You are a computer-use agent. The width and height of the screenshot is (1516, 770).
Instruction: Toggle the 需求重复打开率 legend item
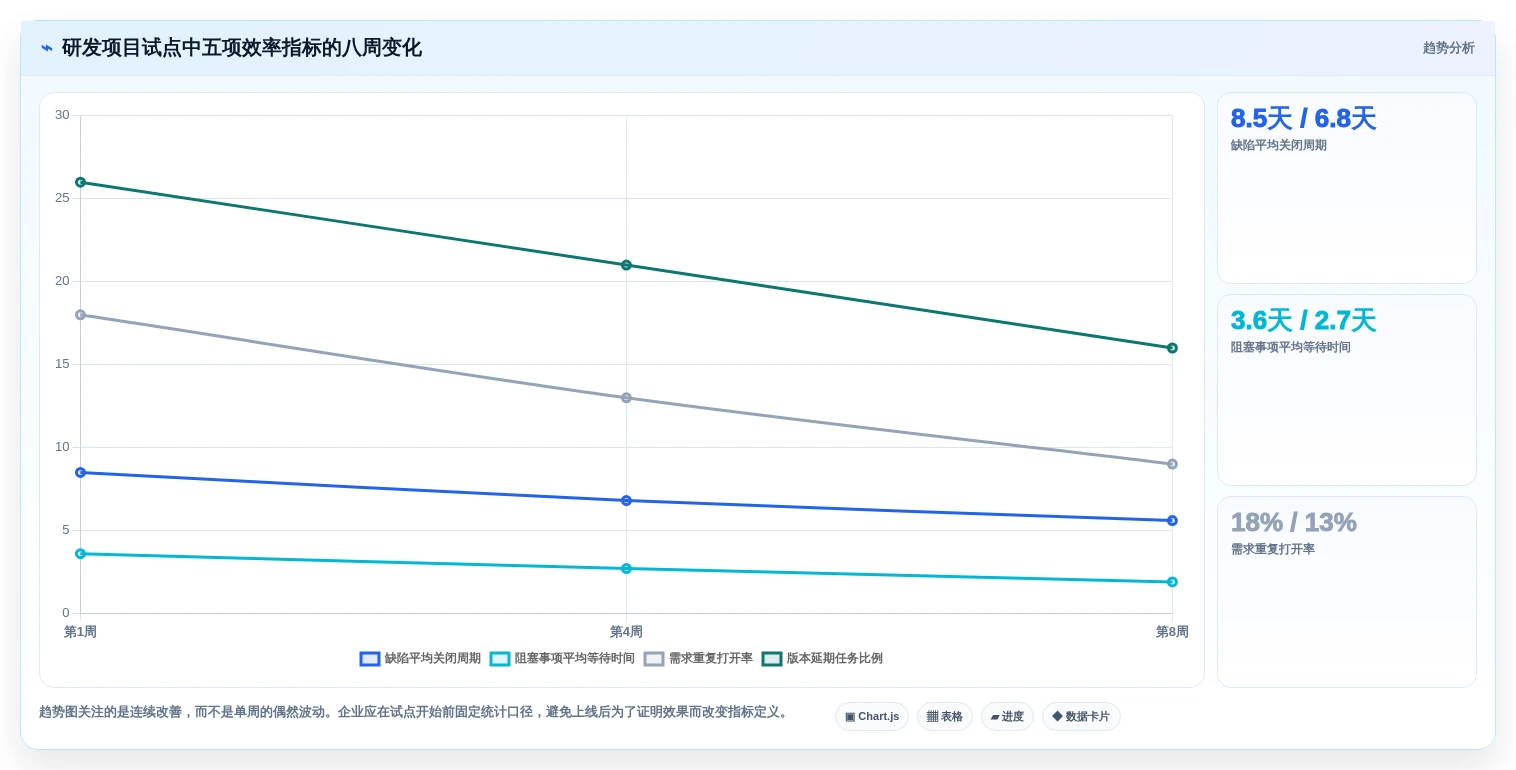point(698,659)
